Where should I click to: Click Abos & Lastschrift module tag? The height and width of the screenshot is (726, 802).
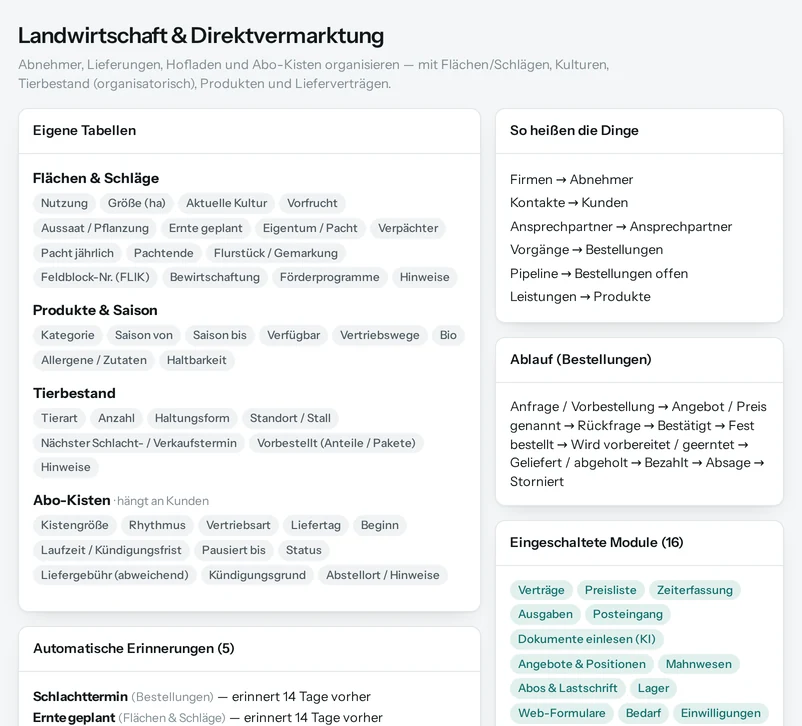point(568,689)
